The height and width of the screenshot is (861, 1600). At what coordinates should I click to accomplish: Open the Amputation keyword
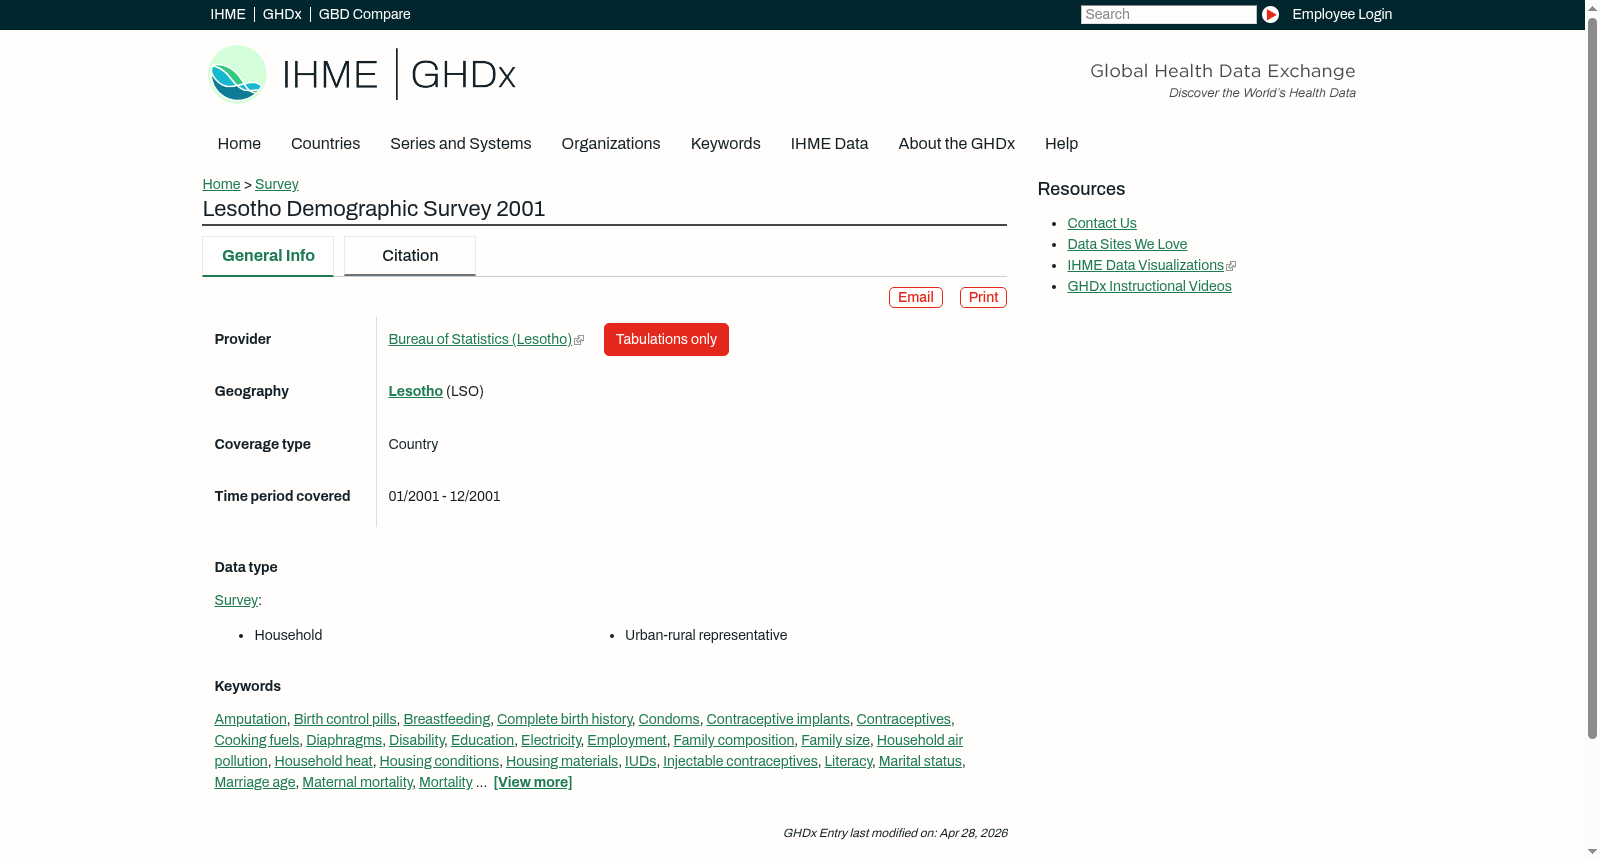[x=250, y=720]
